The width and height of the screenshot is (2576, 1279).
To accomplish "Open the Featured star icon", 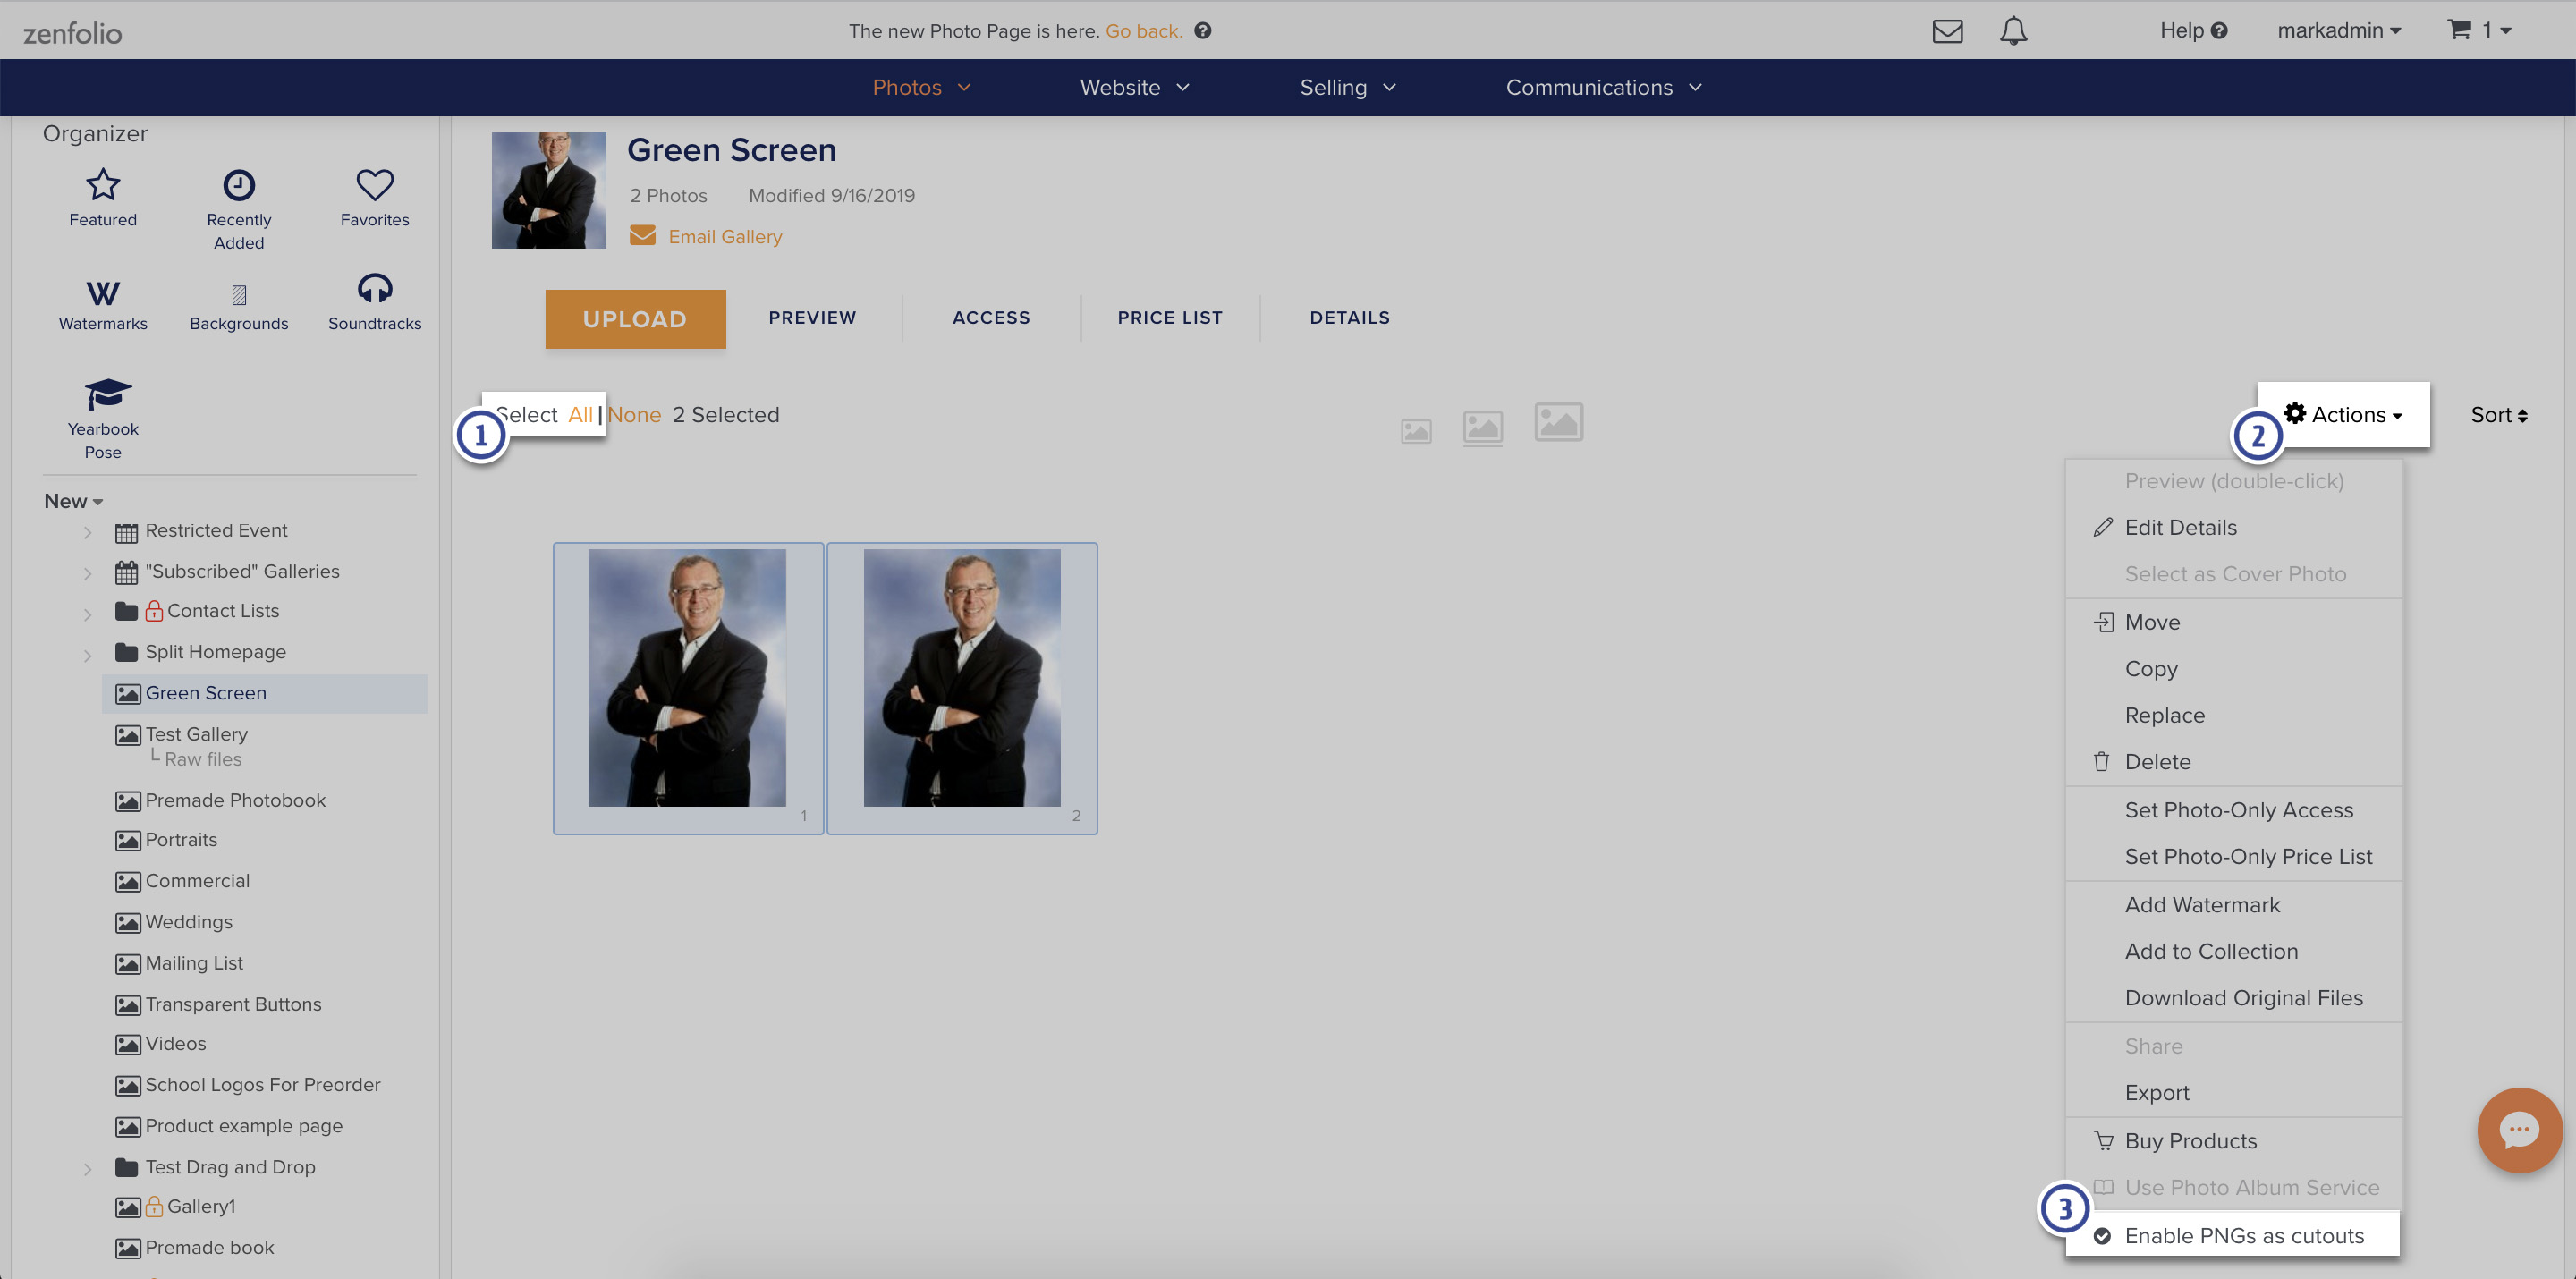I will (103, 185).
